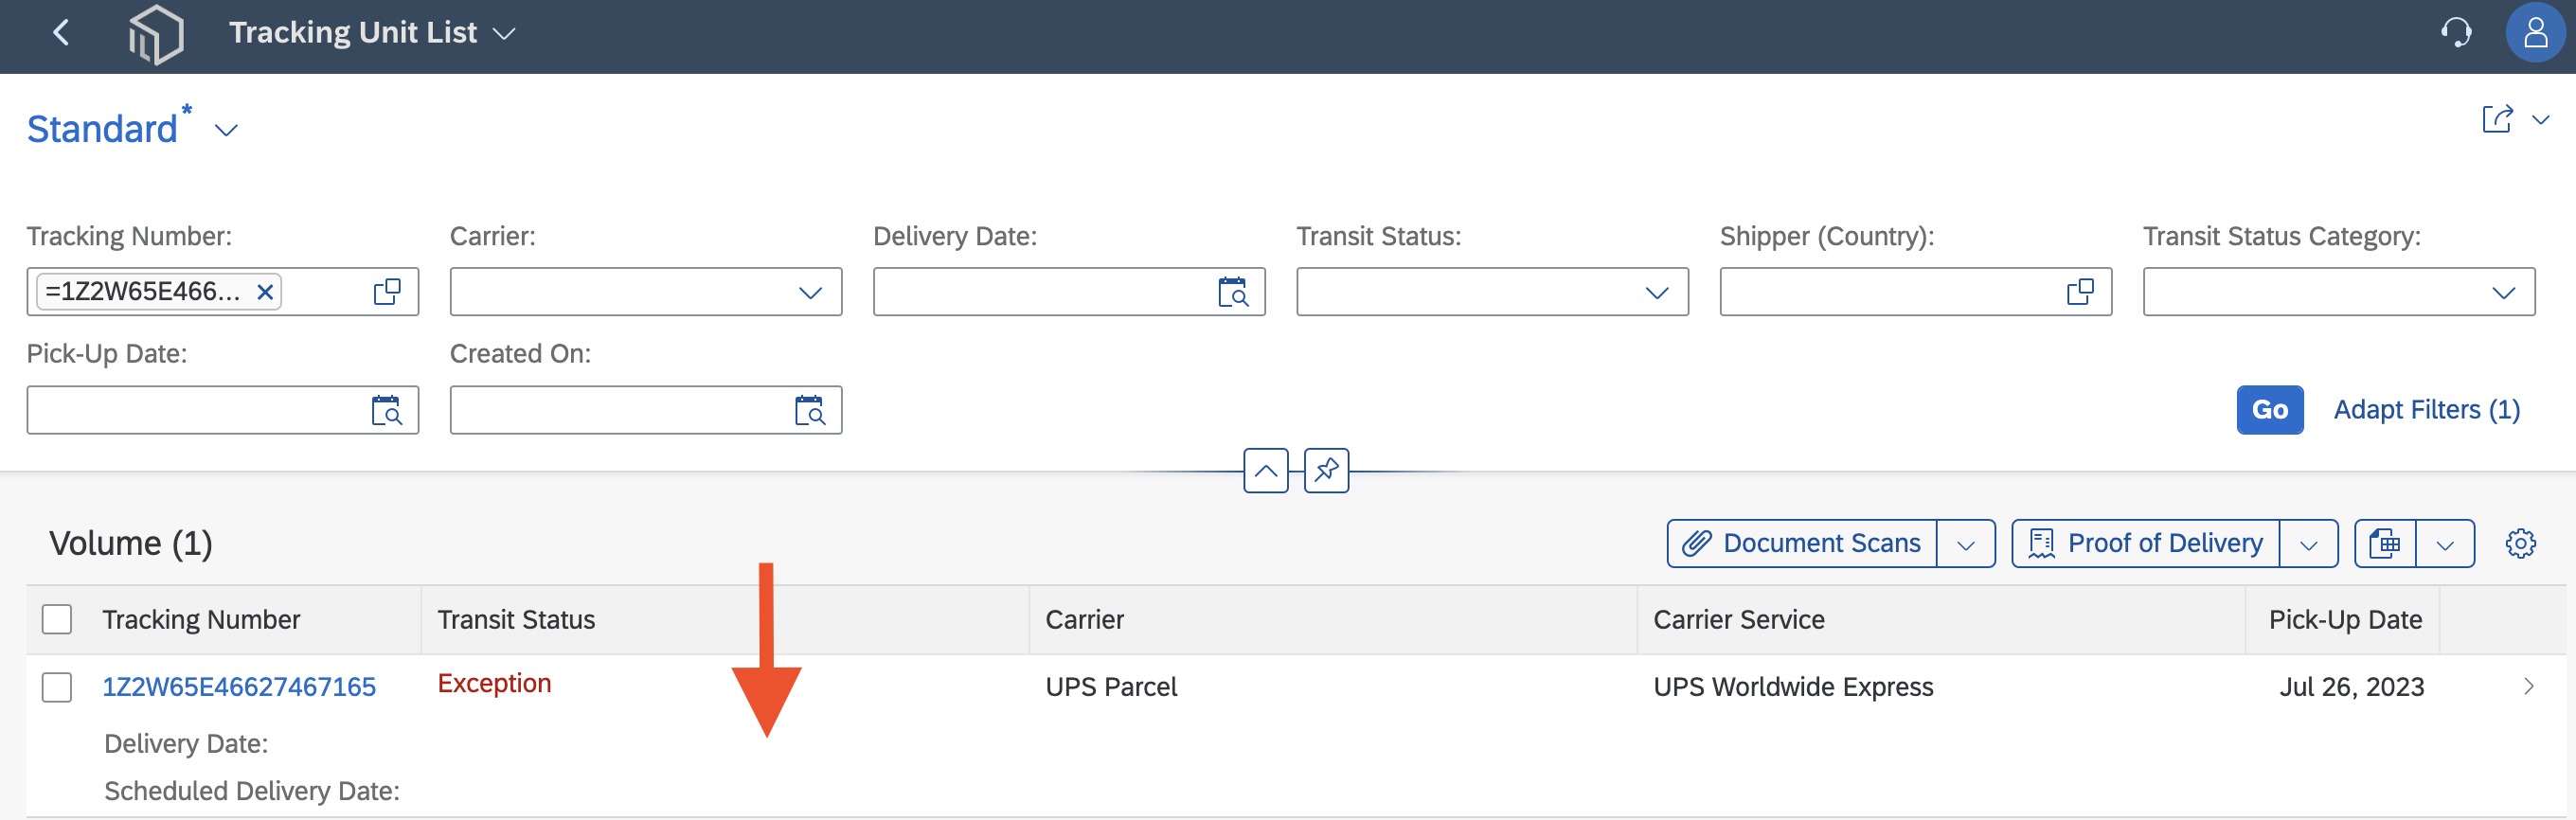Screen dimensions: 2576x820
Task: Click the Exception transit status
Action: (x=494, y=683)
